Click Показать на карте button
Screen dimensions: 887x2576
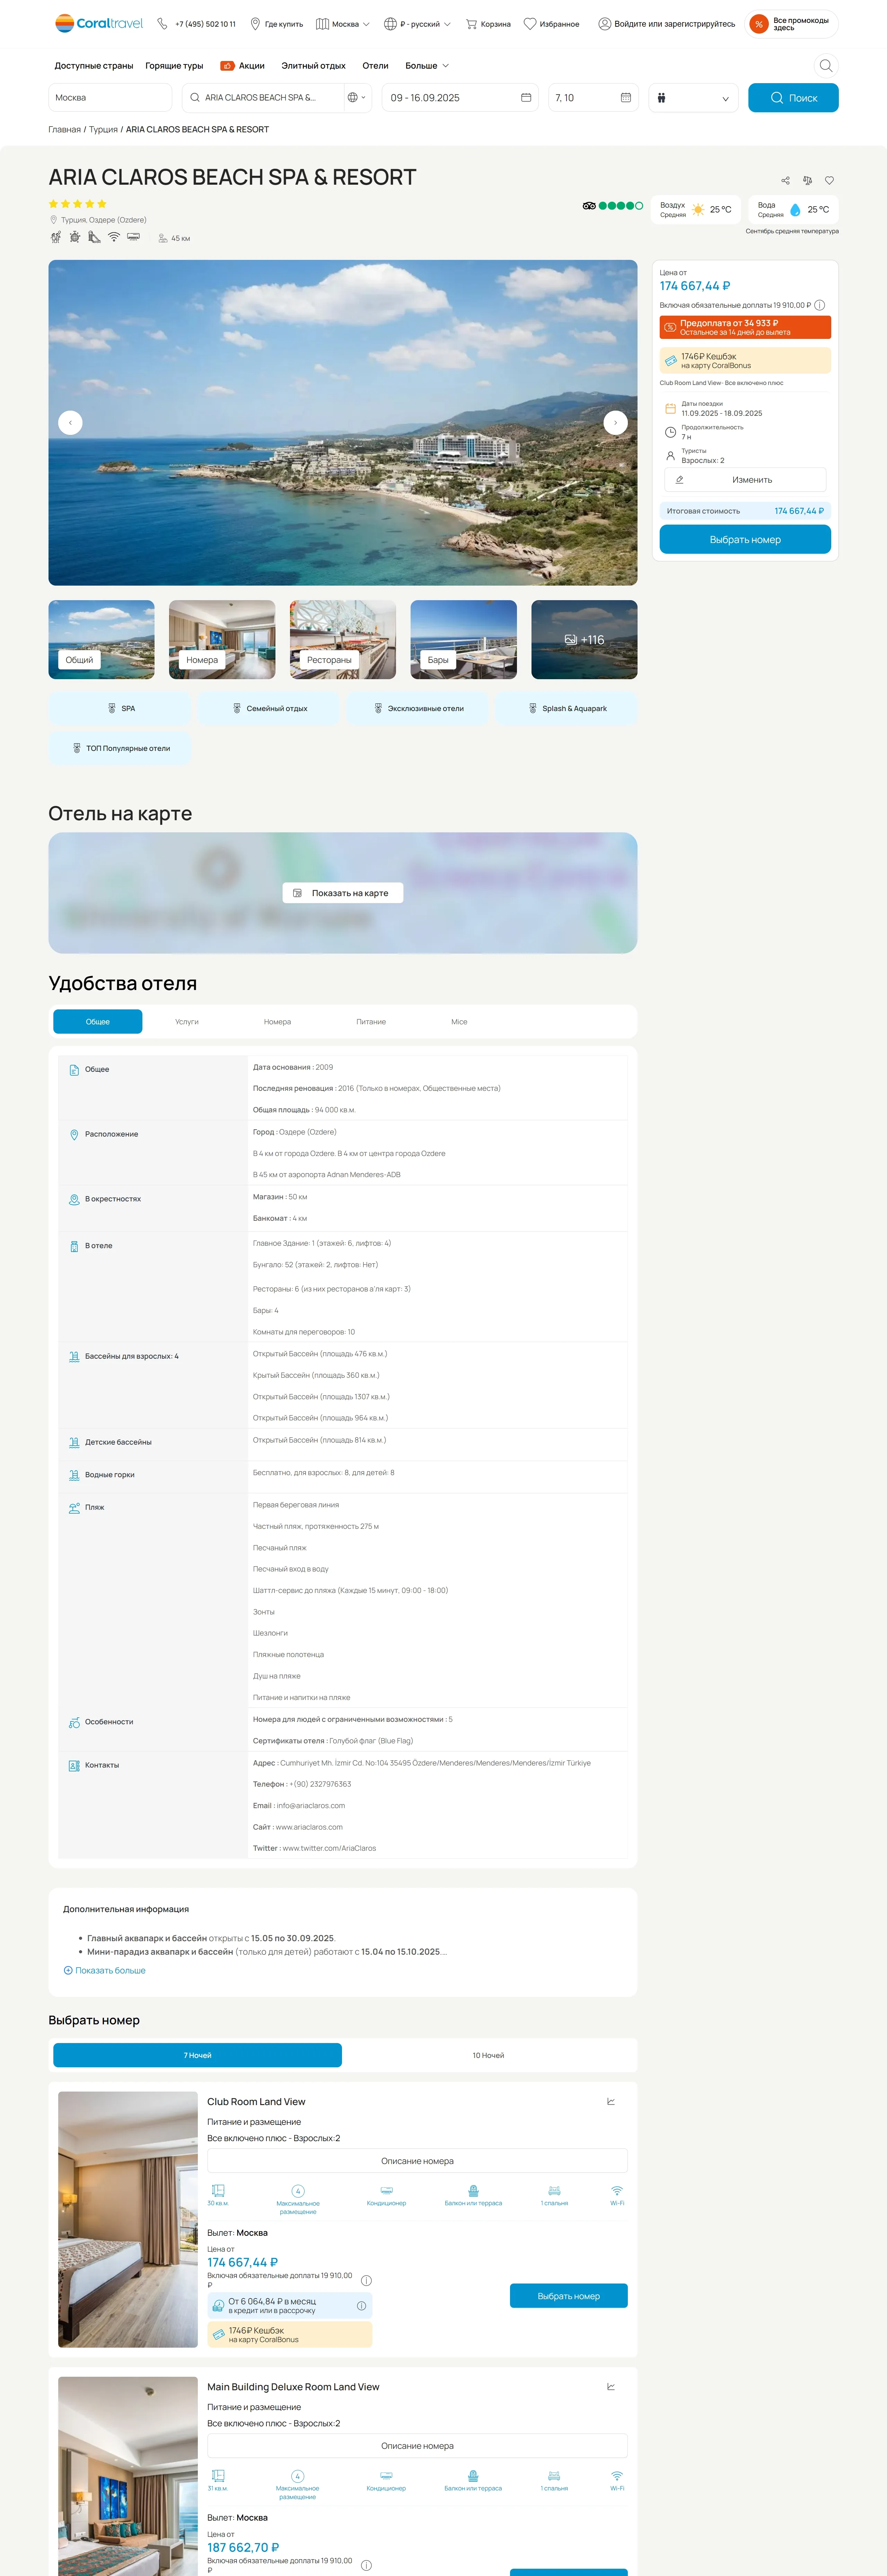343,893
